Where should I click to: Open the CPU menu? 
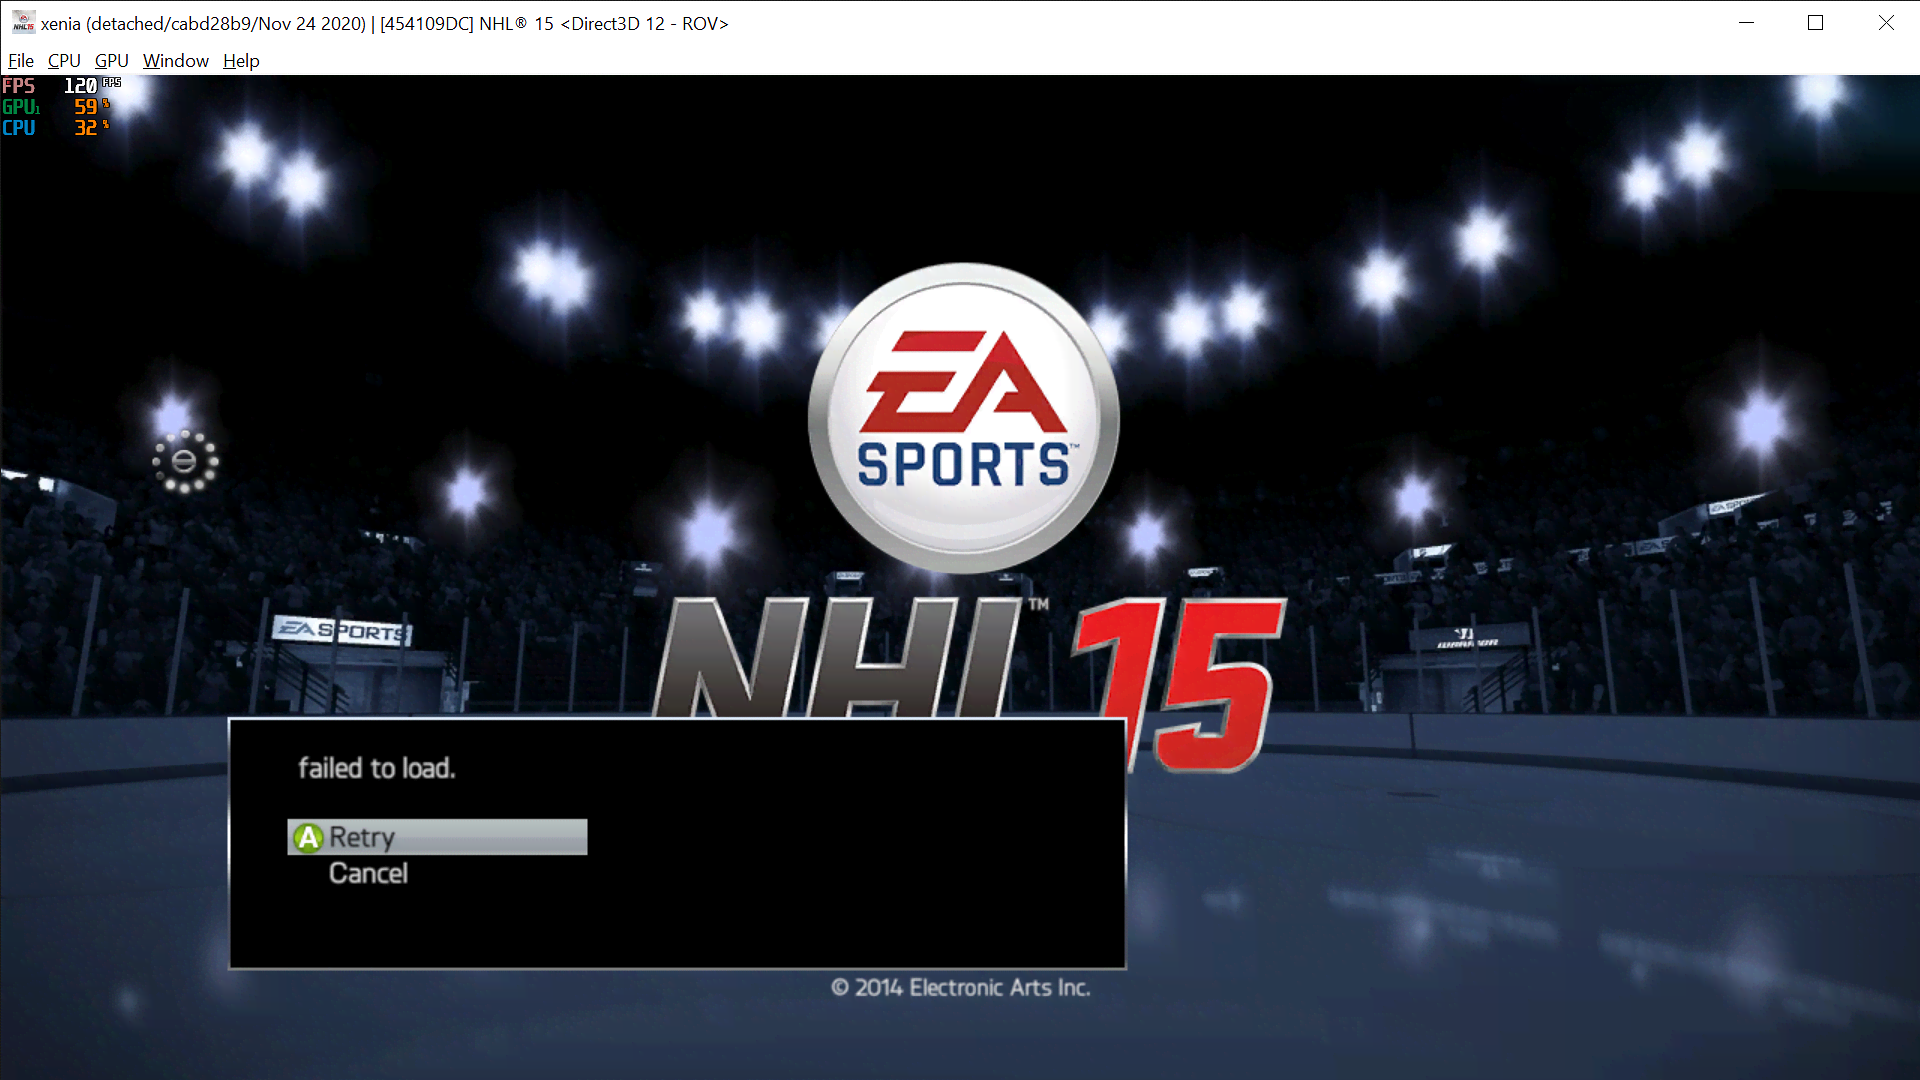63,60
